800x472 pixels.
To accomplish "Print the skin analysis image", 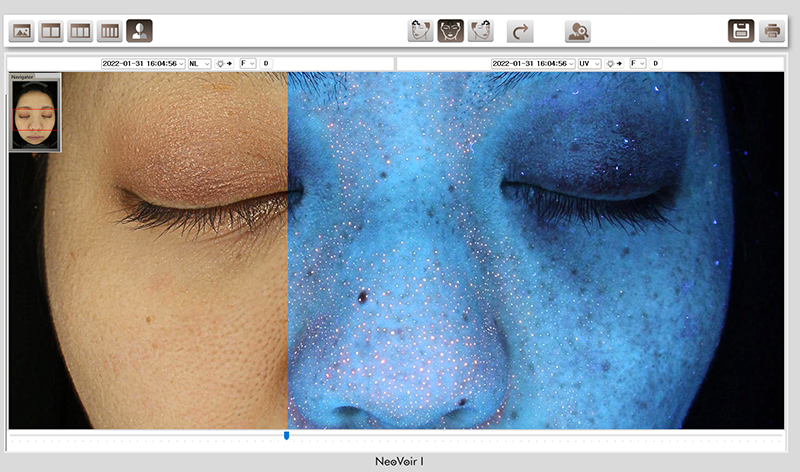I will point(771,31).
